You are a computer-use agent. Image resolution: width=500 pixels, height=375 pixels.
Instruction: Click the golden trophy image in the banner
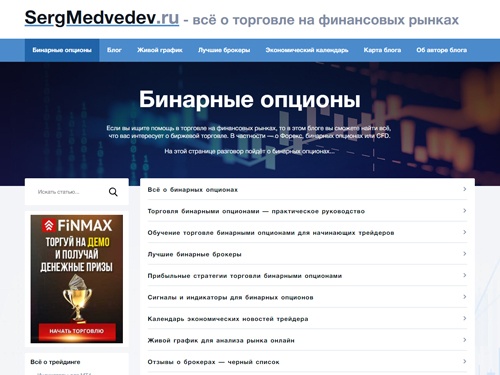pos(77,298)
